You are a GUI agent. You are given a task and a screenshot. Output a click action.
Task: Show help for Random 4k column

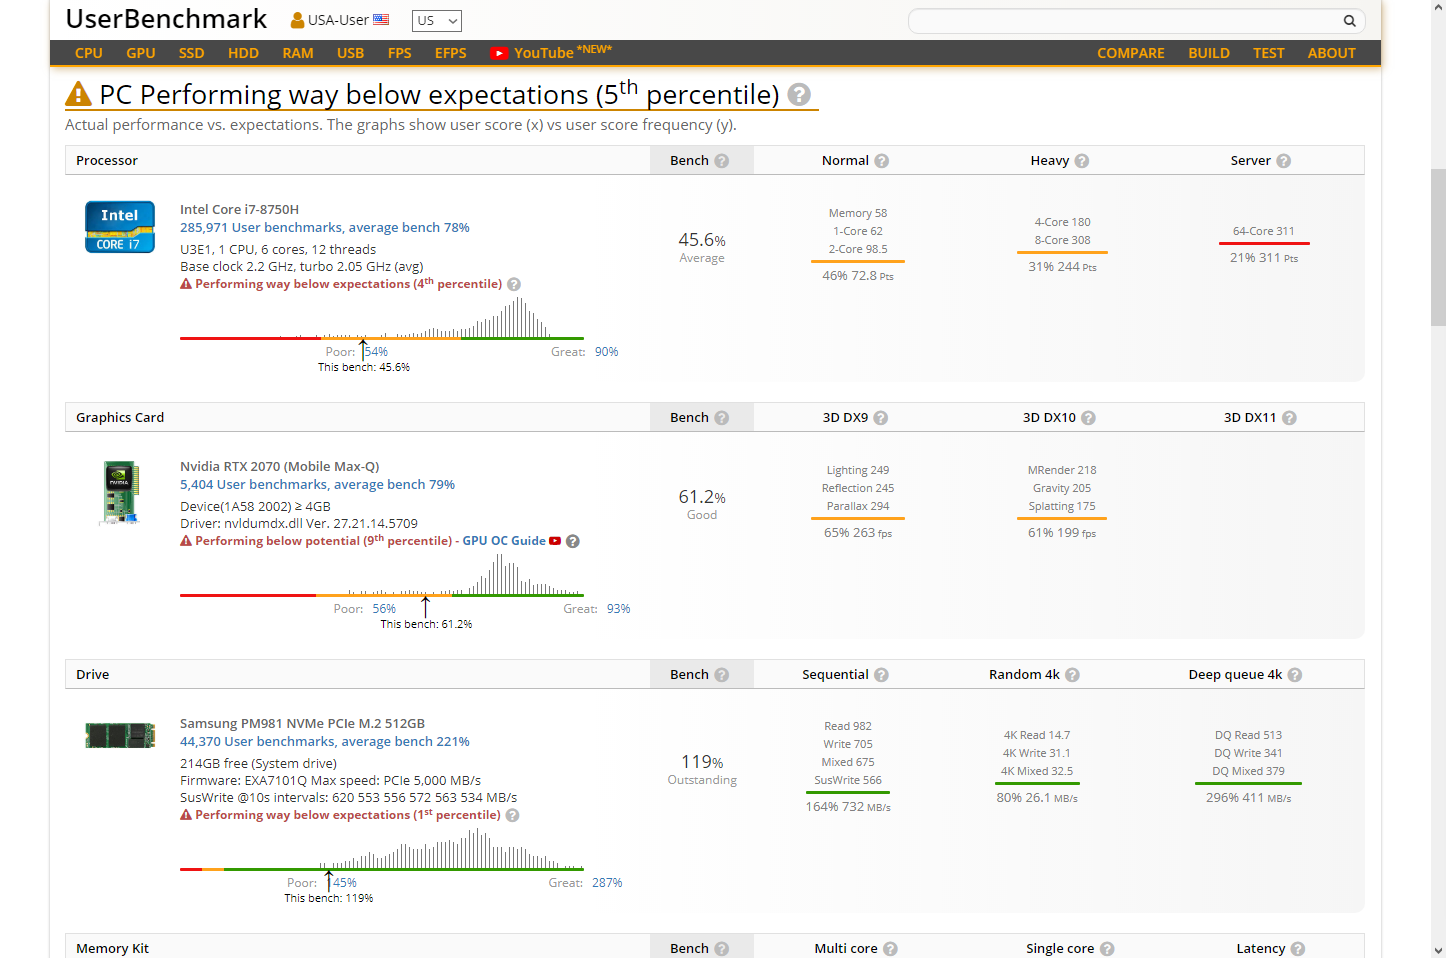click(1073, 675)
